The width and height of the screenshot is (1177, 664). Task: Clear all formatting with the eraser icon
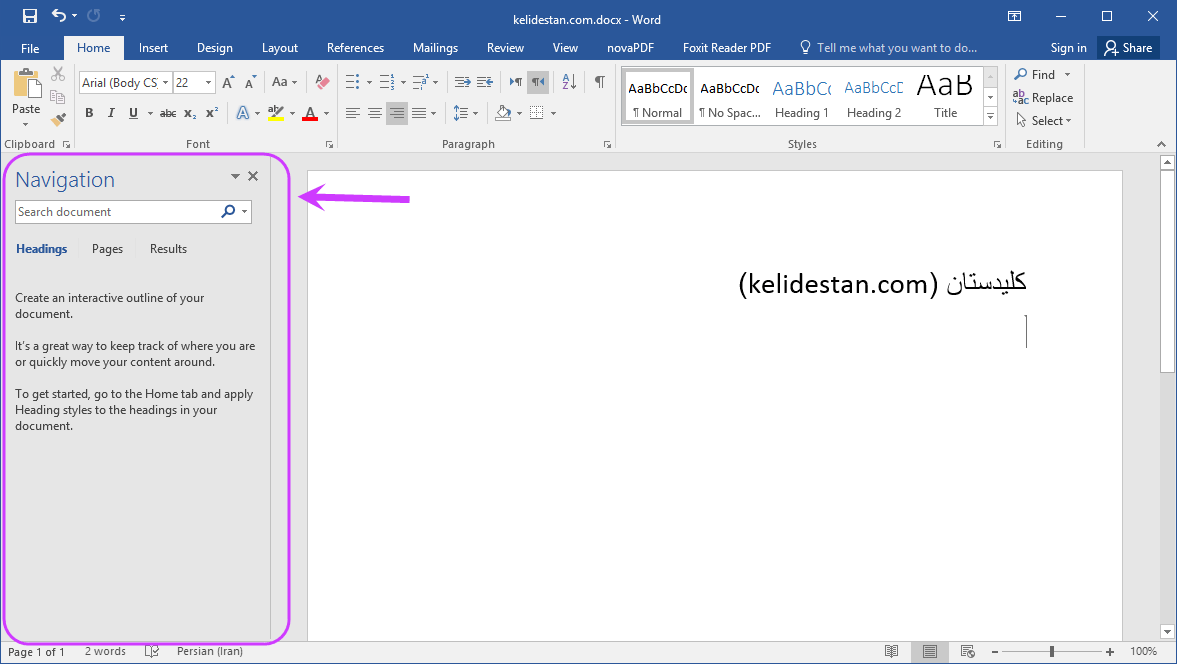(x=322, y=82)
